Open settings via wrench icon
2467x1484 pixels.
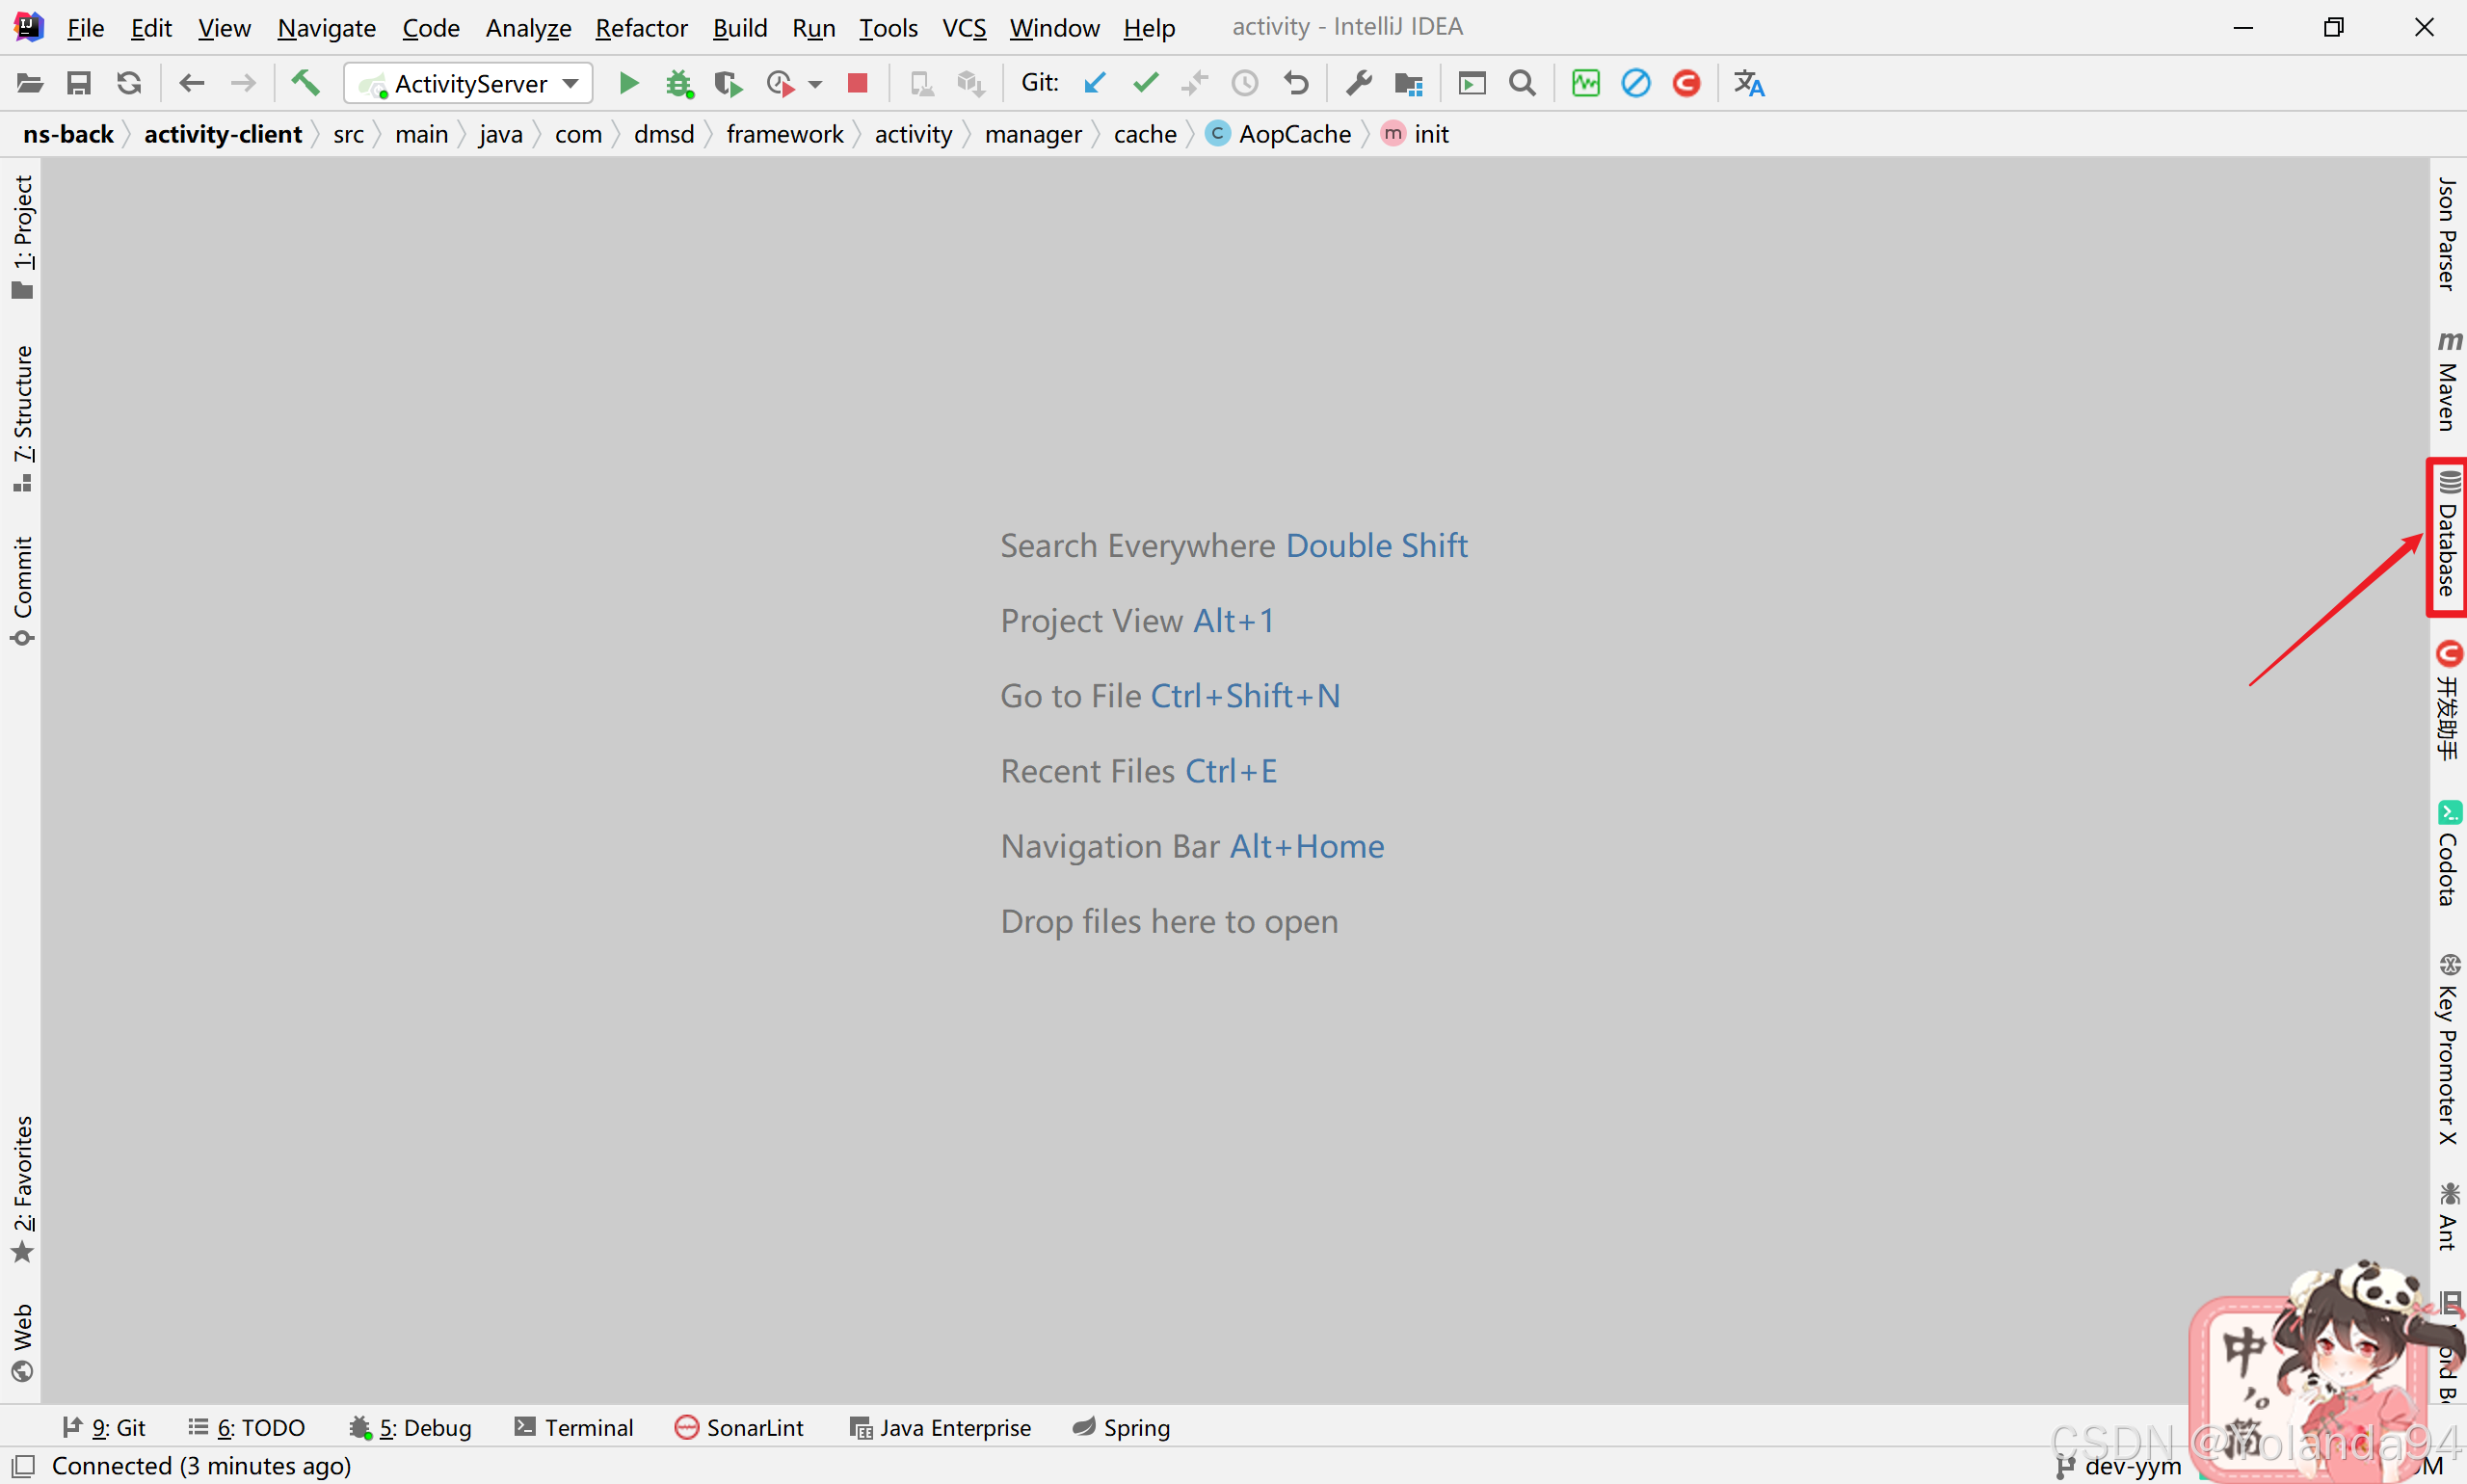point(1358,83)
